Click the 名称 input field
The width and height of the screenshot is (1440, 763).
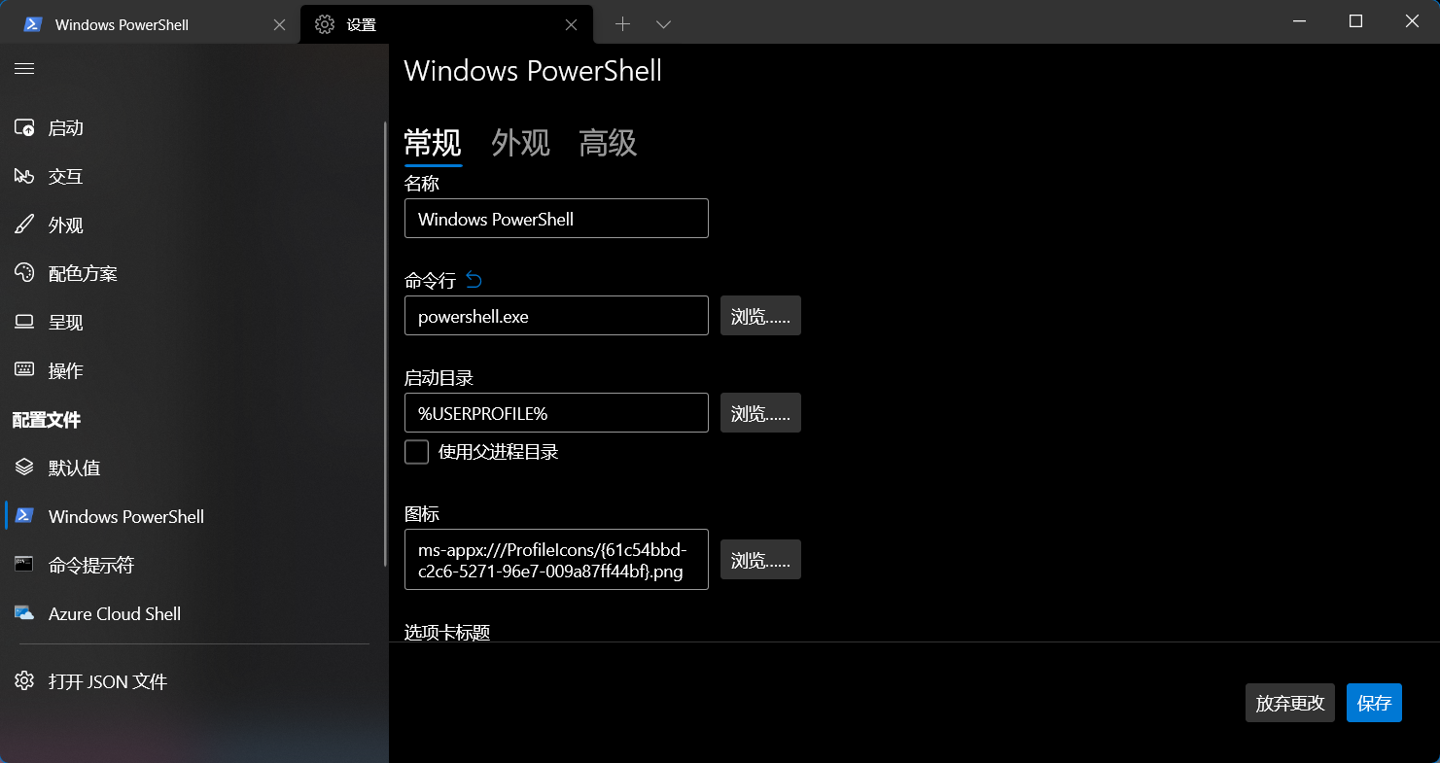556,218
